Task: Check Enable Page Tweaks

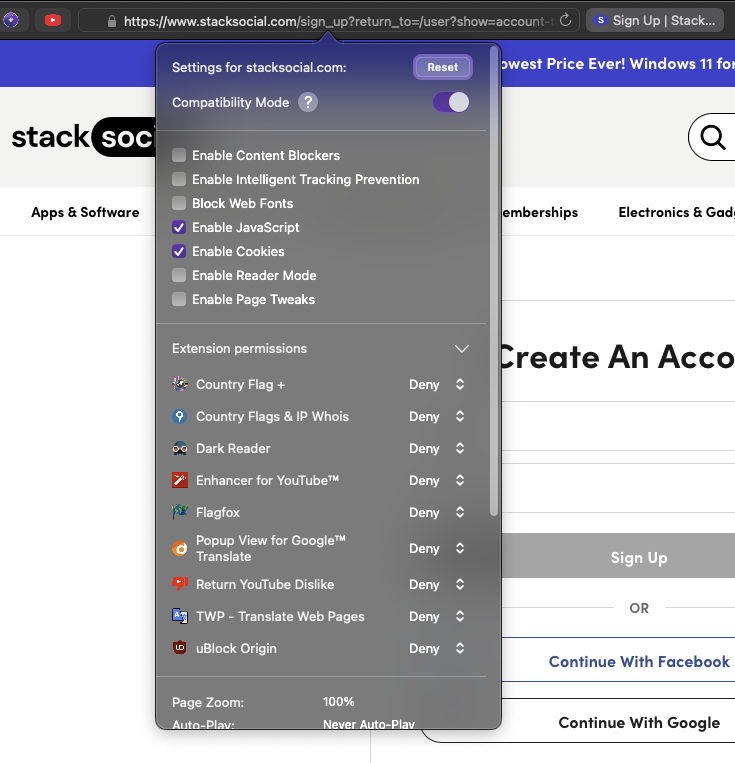Action: (179, 299)
